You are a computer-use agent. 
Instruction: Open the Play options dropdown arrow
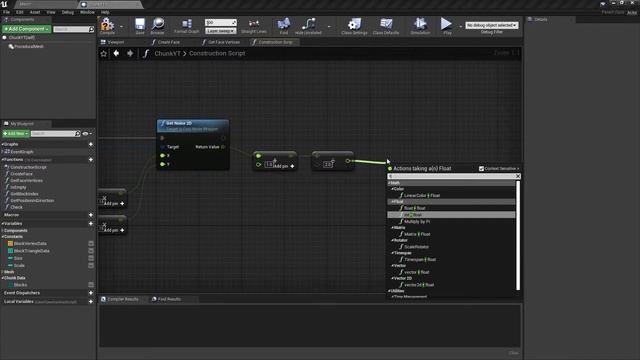460,27
